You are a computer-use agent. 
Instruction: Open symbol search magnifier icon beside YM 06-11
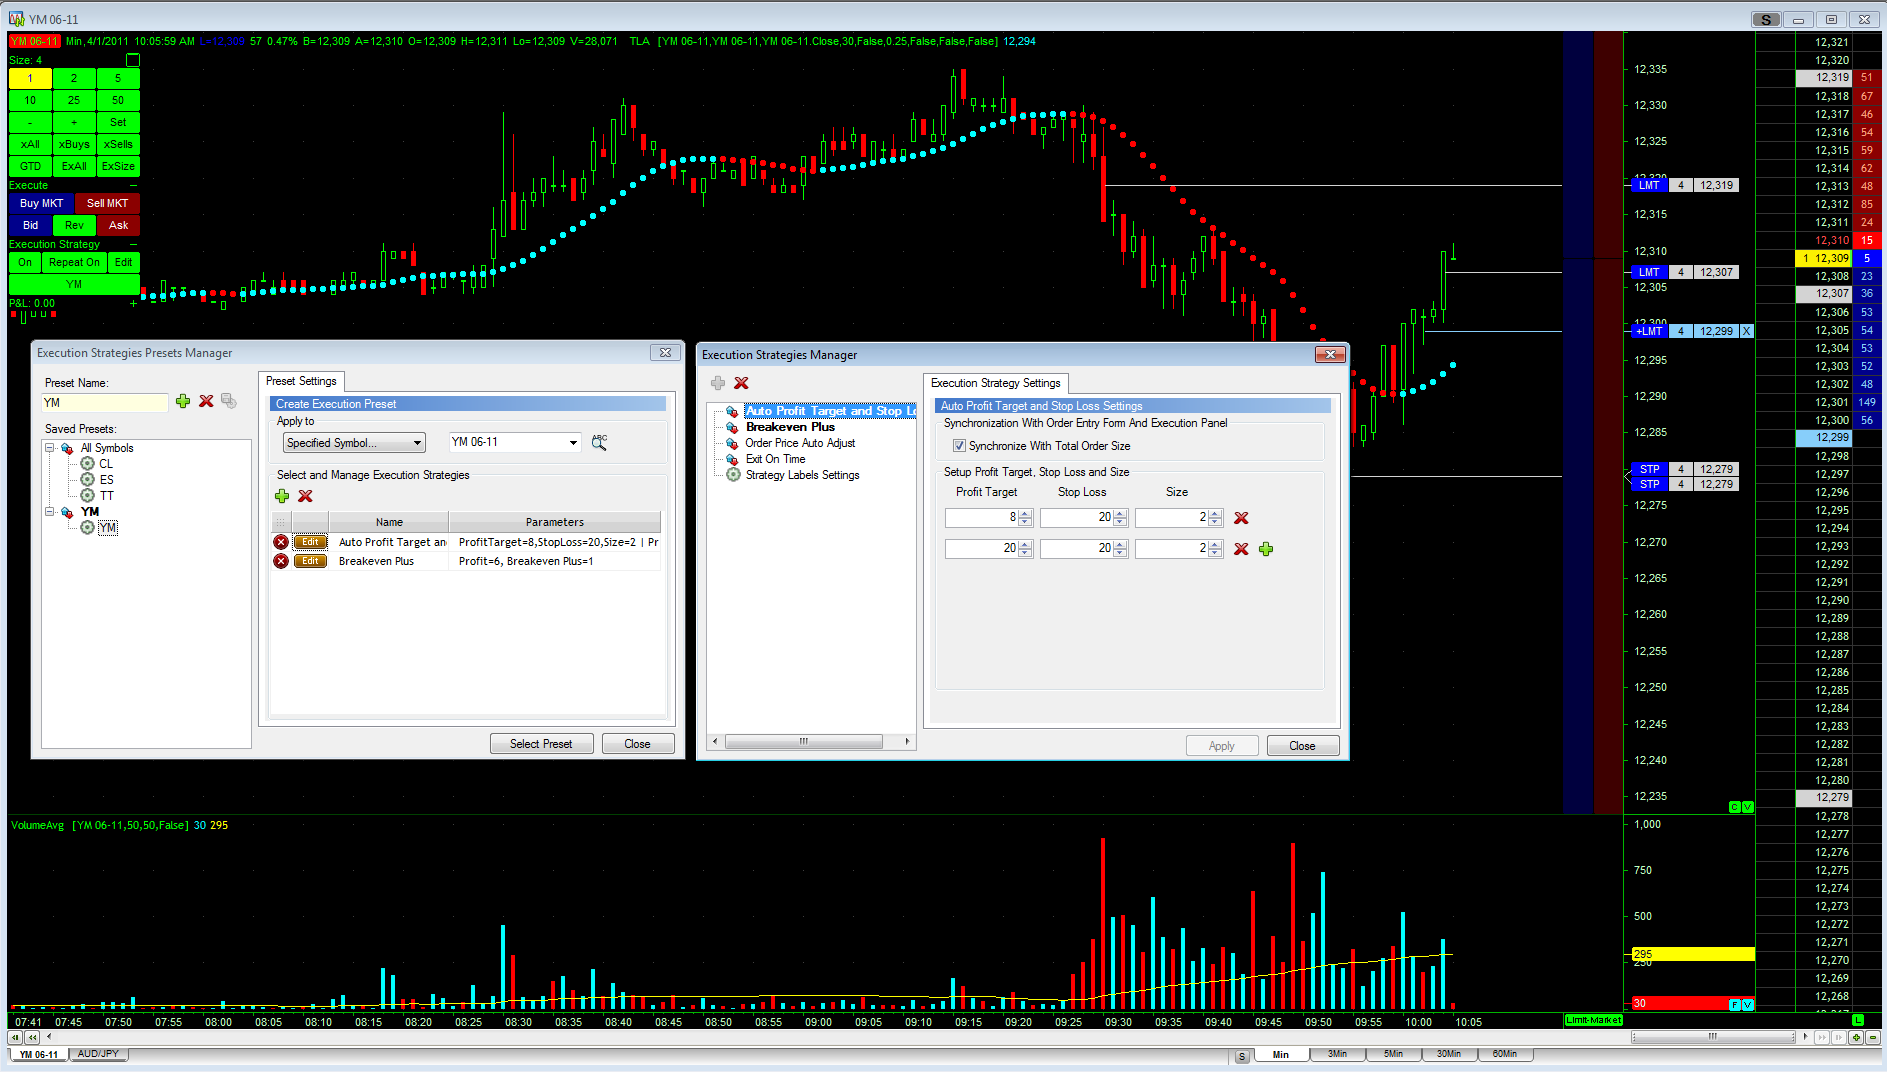(599, 442)
